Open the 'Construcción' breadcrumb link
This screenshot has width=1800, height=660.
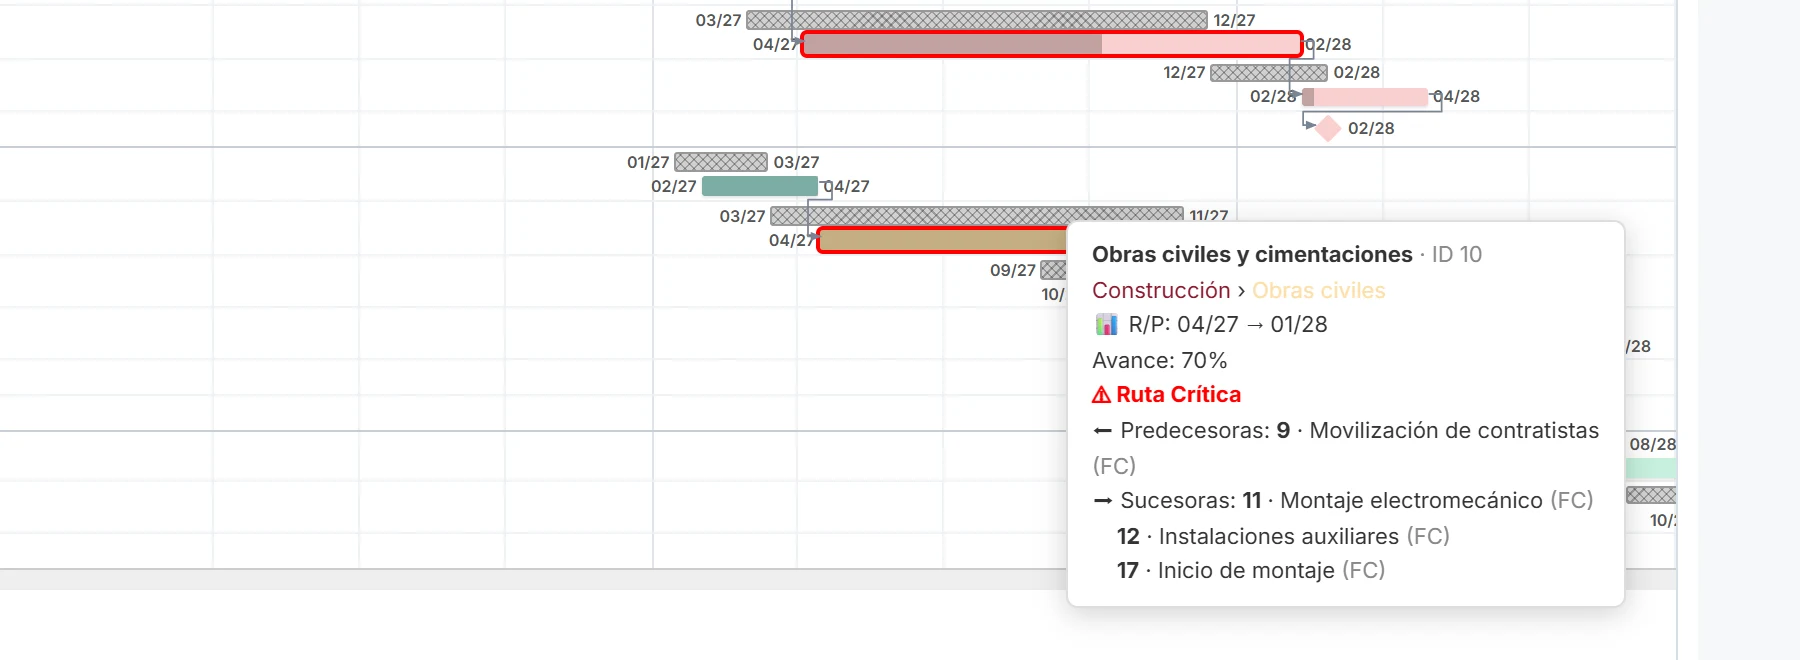1161,290
